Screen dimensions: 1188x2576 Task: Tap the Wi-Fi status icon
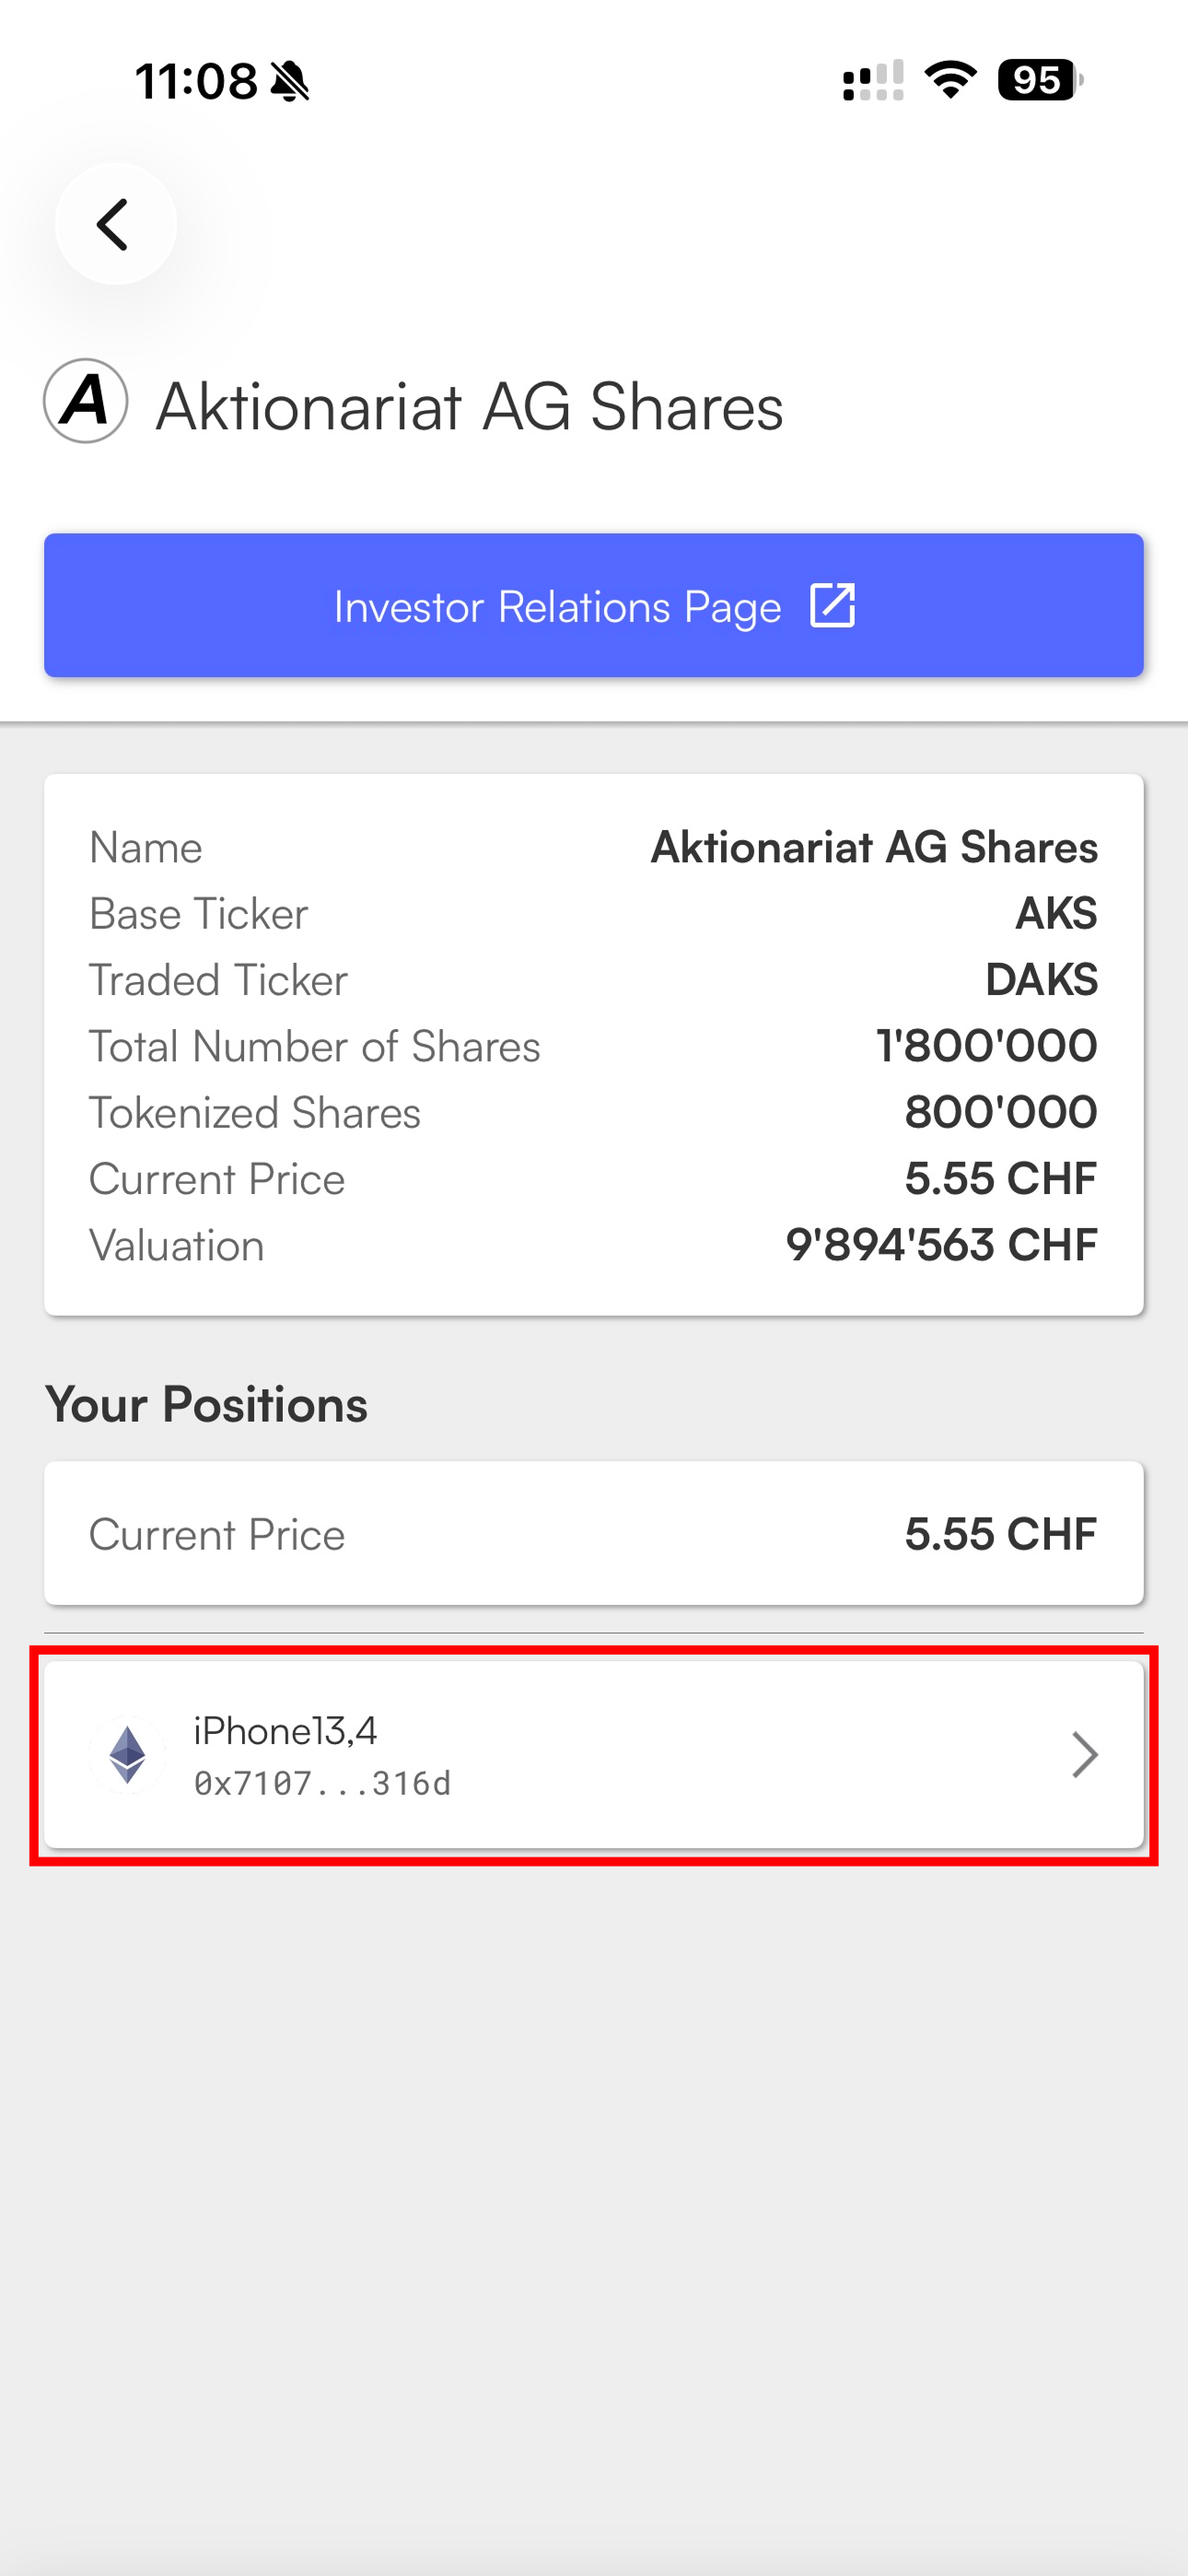click(x=950, y=80)
